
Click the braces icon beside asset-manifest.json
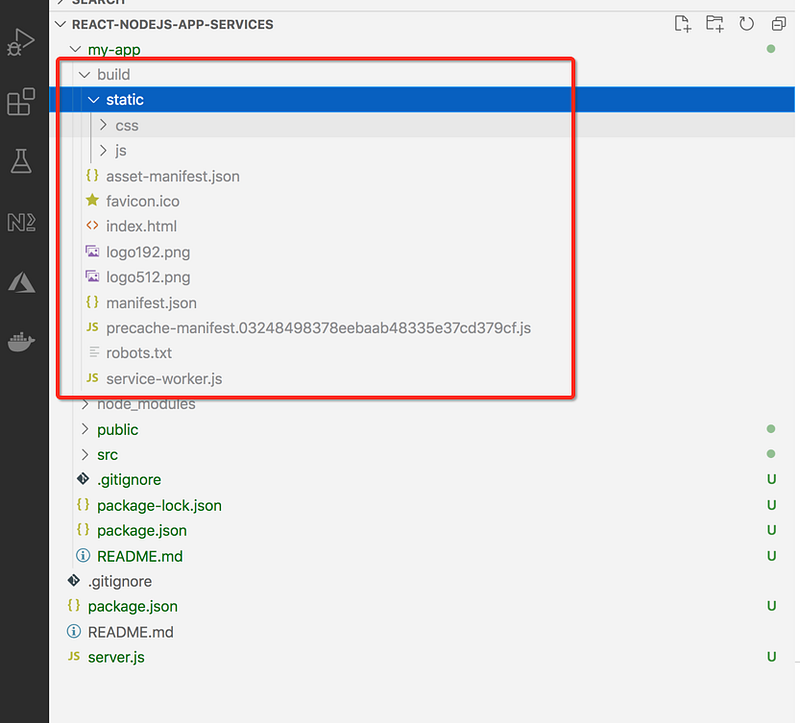(x=92, y=176)
